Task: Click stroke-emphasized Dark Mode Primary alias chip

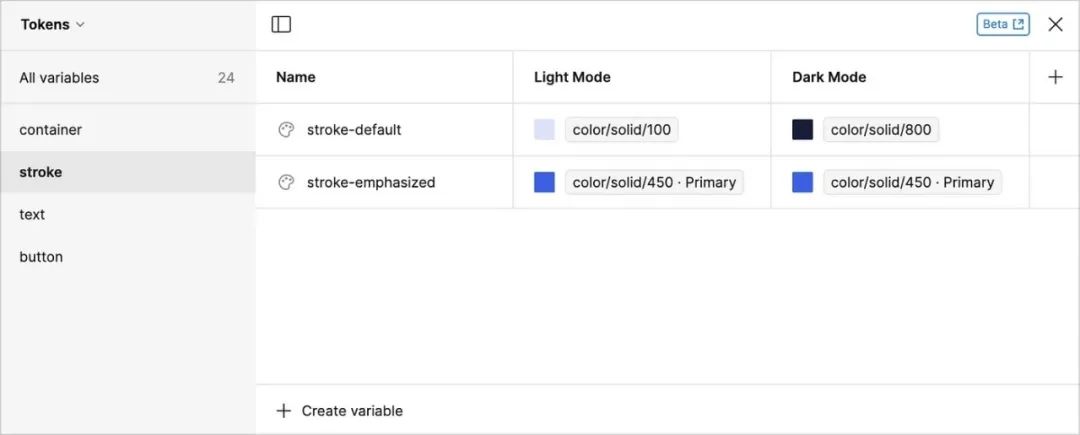Action: pos(912,182)
